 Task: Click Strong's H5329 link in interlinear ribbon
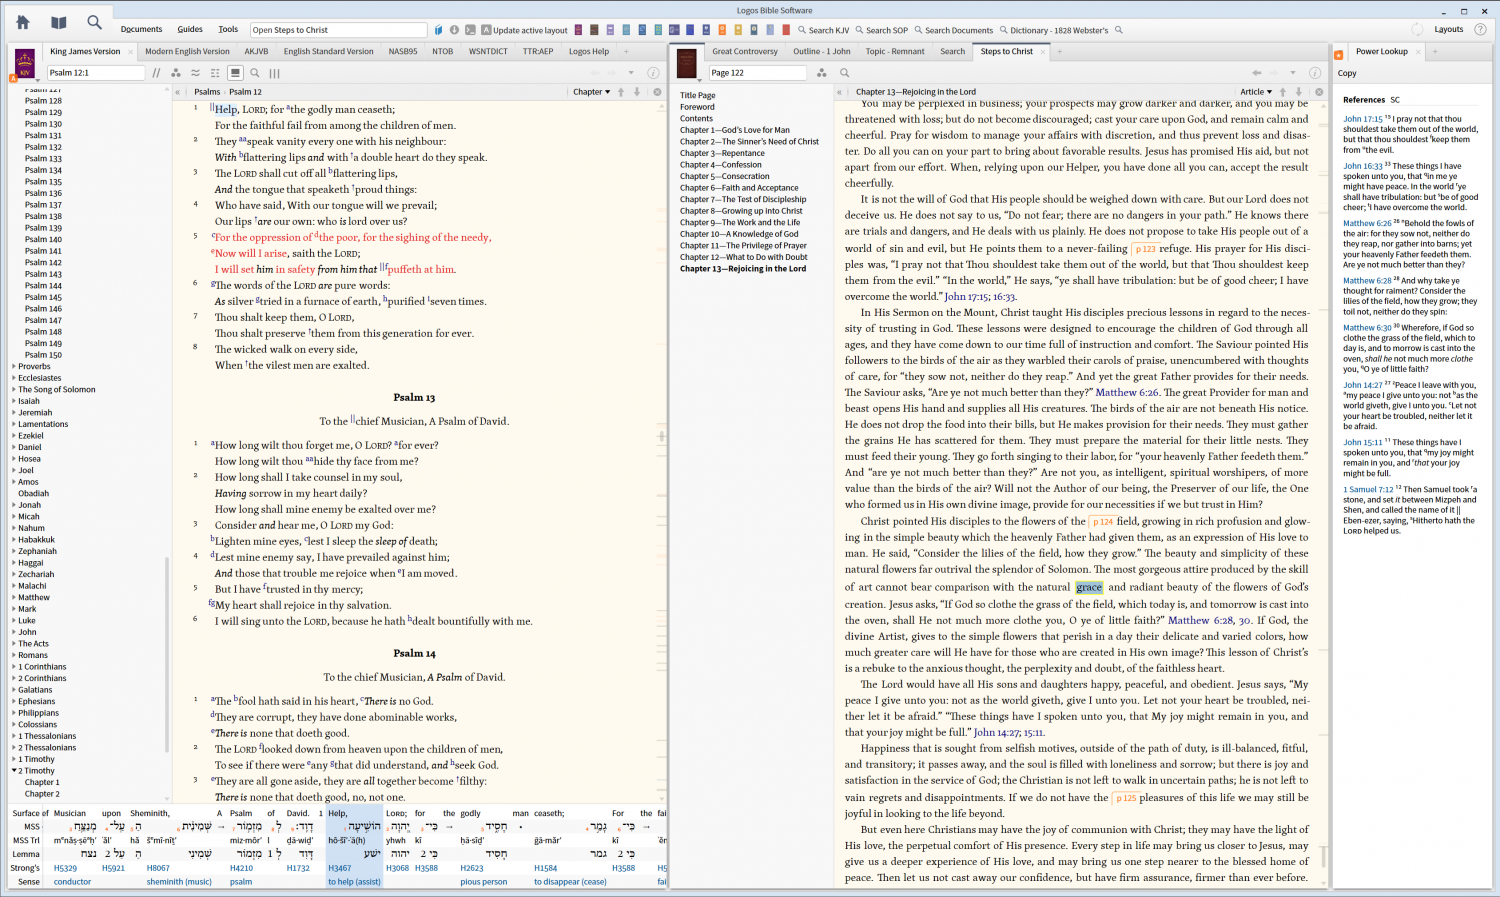(x=65, y=868)
